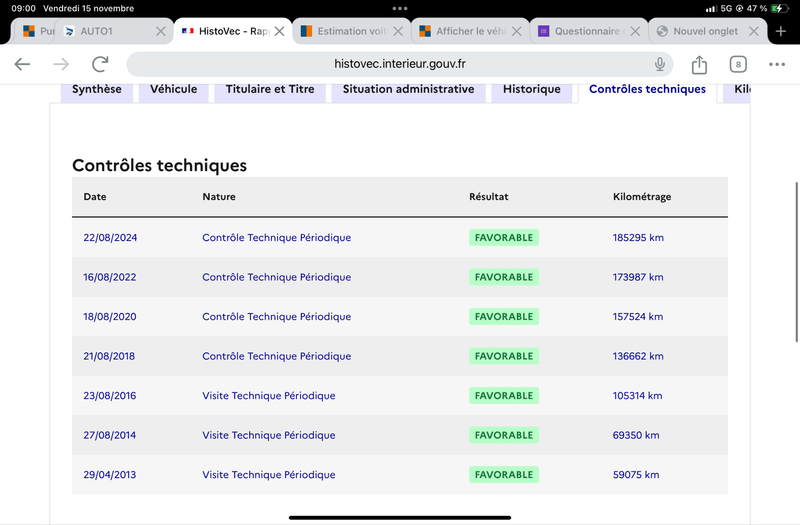
Task: Click the forward navigation arrow
Action: [61, 64]
